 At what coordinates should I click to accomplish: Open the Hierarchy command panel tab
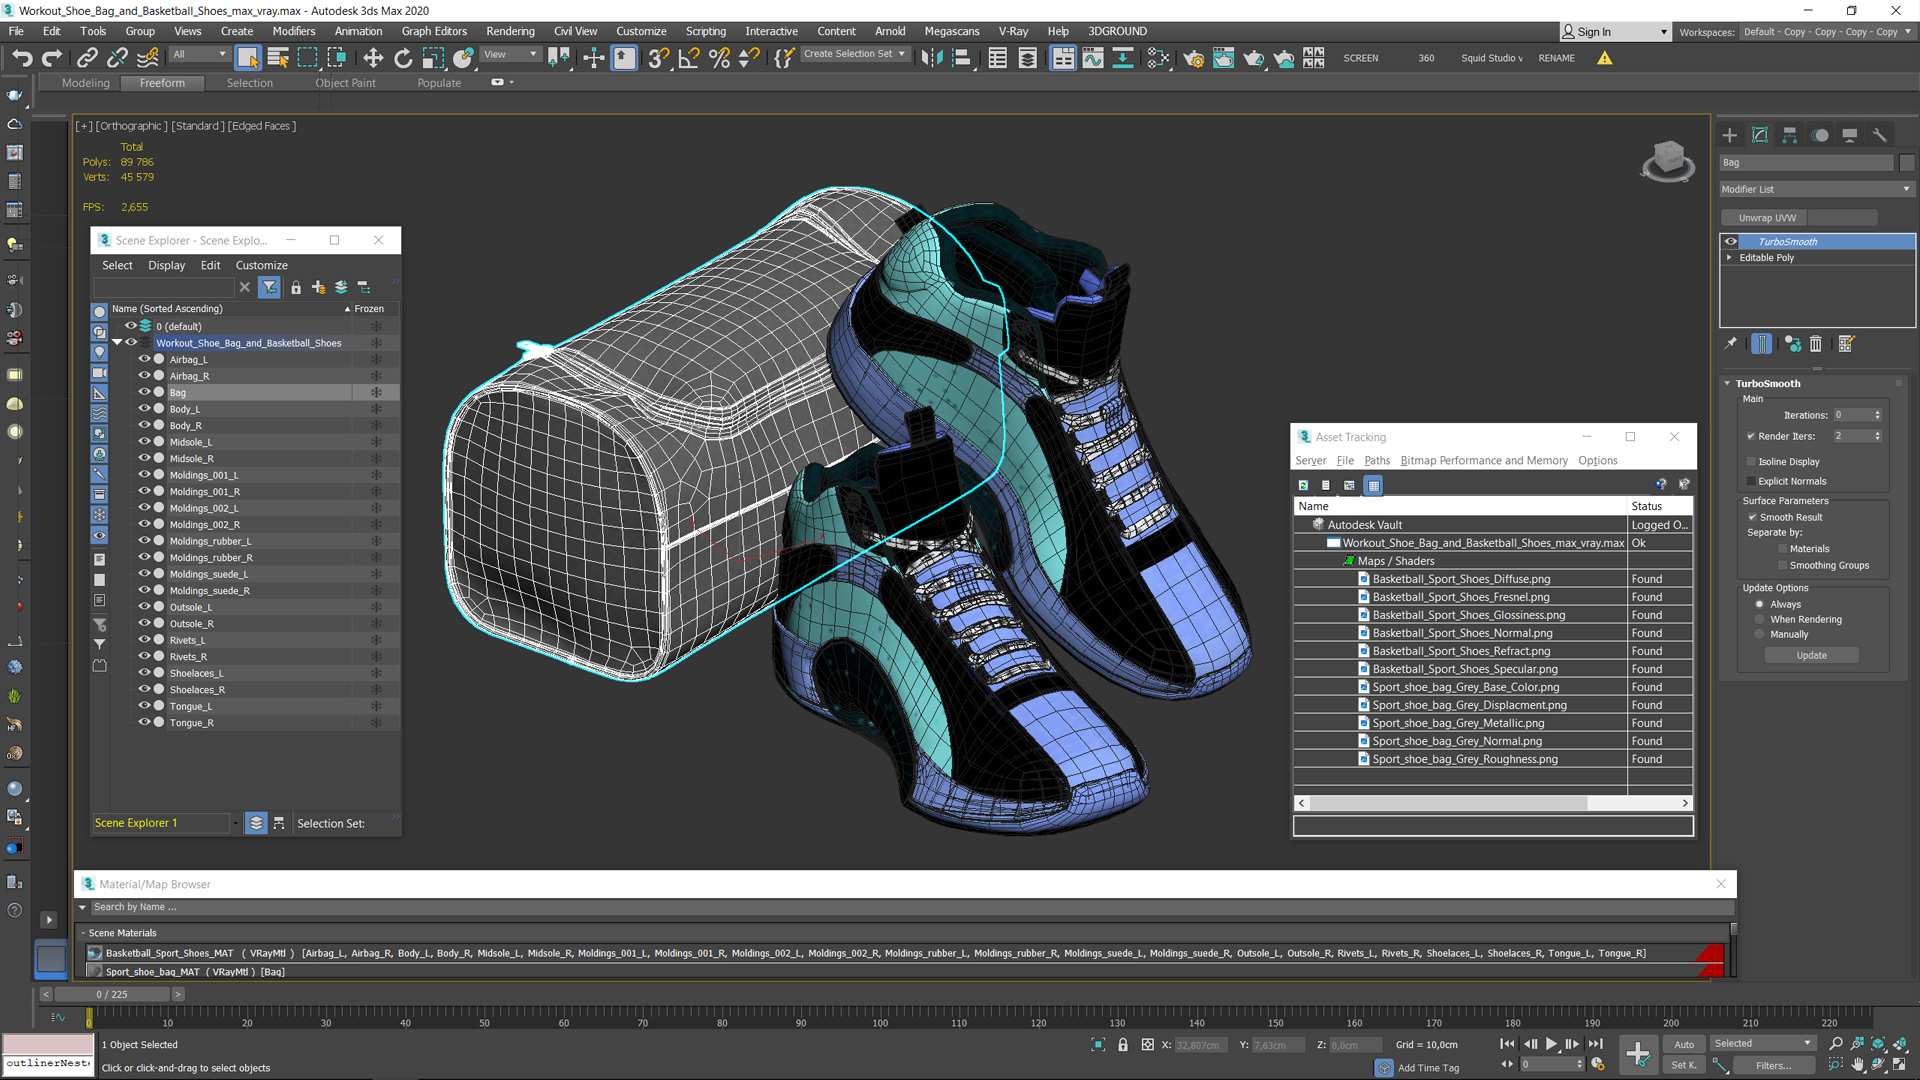1790,135
